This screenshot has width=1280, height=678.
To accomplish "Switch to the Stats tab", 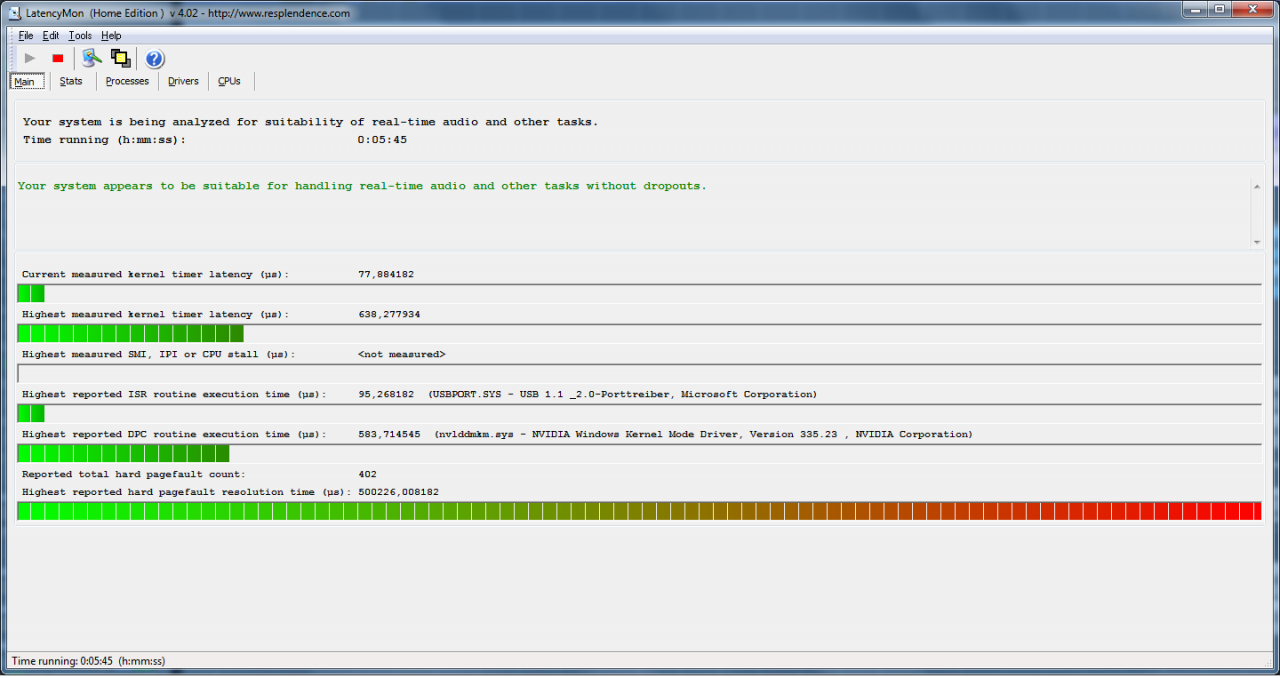I will coord(71,81).
